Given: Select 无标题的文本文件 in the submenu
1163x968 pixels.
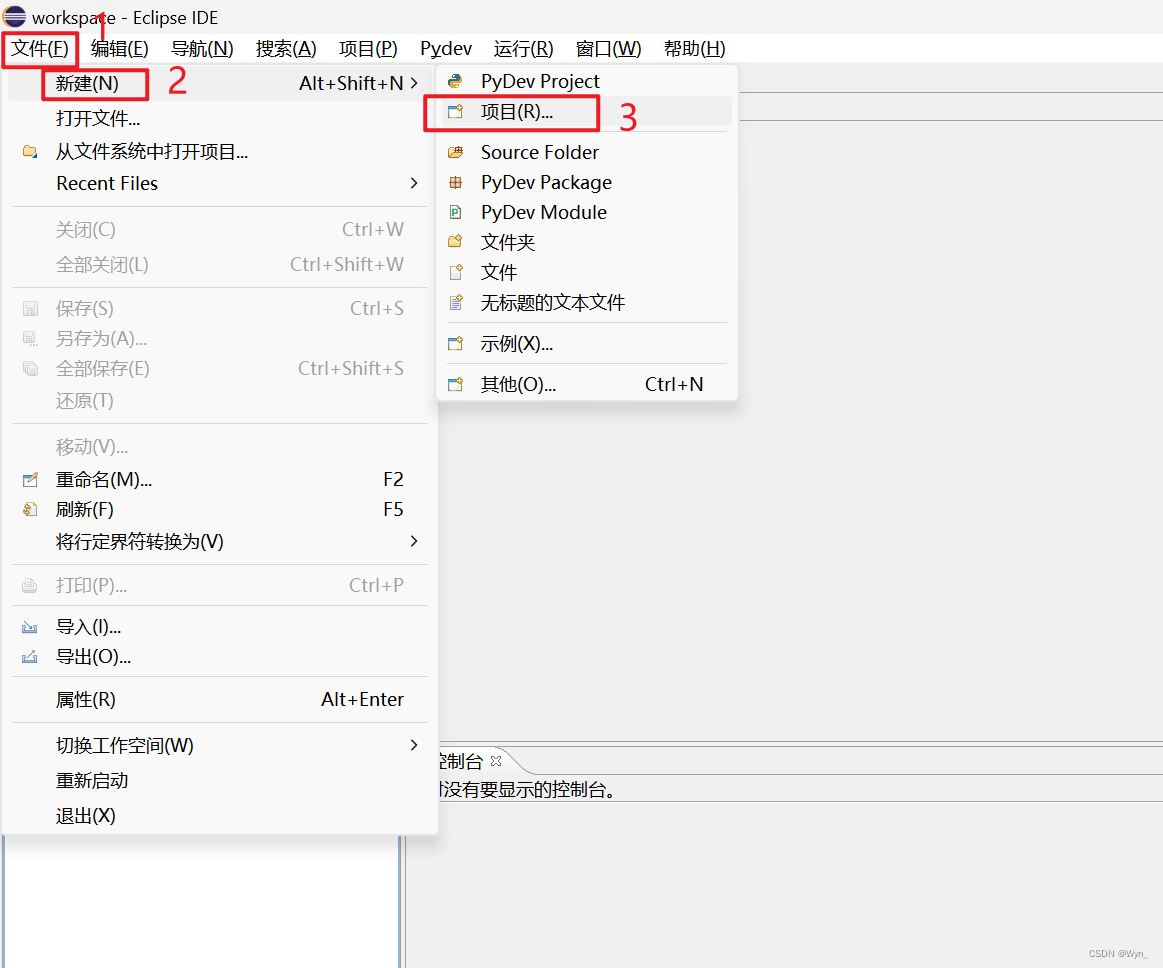Looking at the screenshot, I should pyautogui.click(x=587, y=303).
